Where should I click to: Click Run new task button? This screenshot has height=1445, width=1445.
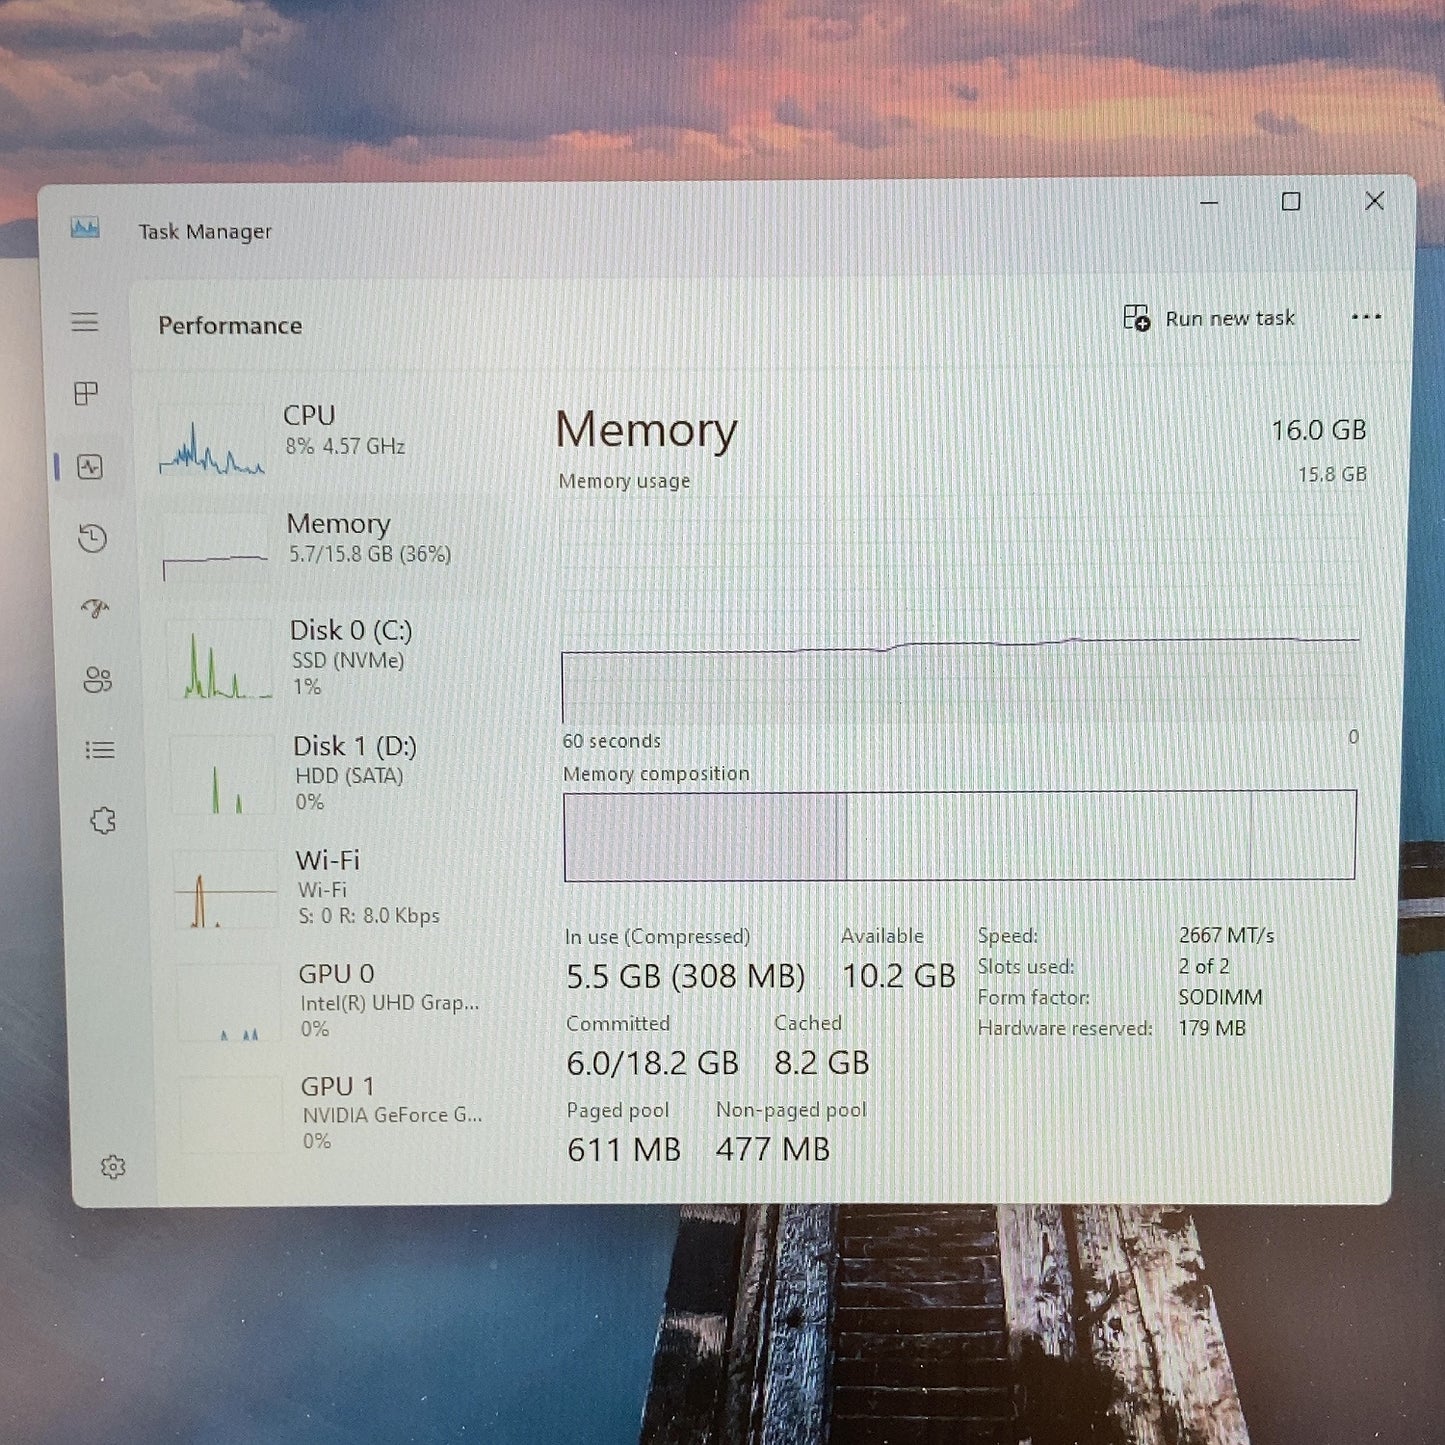coord(1209,318)
